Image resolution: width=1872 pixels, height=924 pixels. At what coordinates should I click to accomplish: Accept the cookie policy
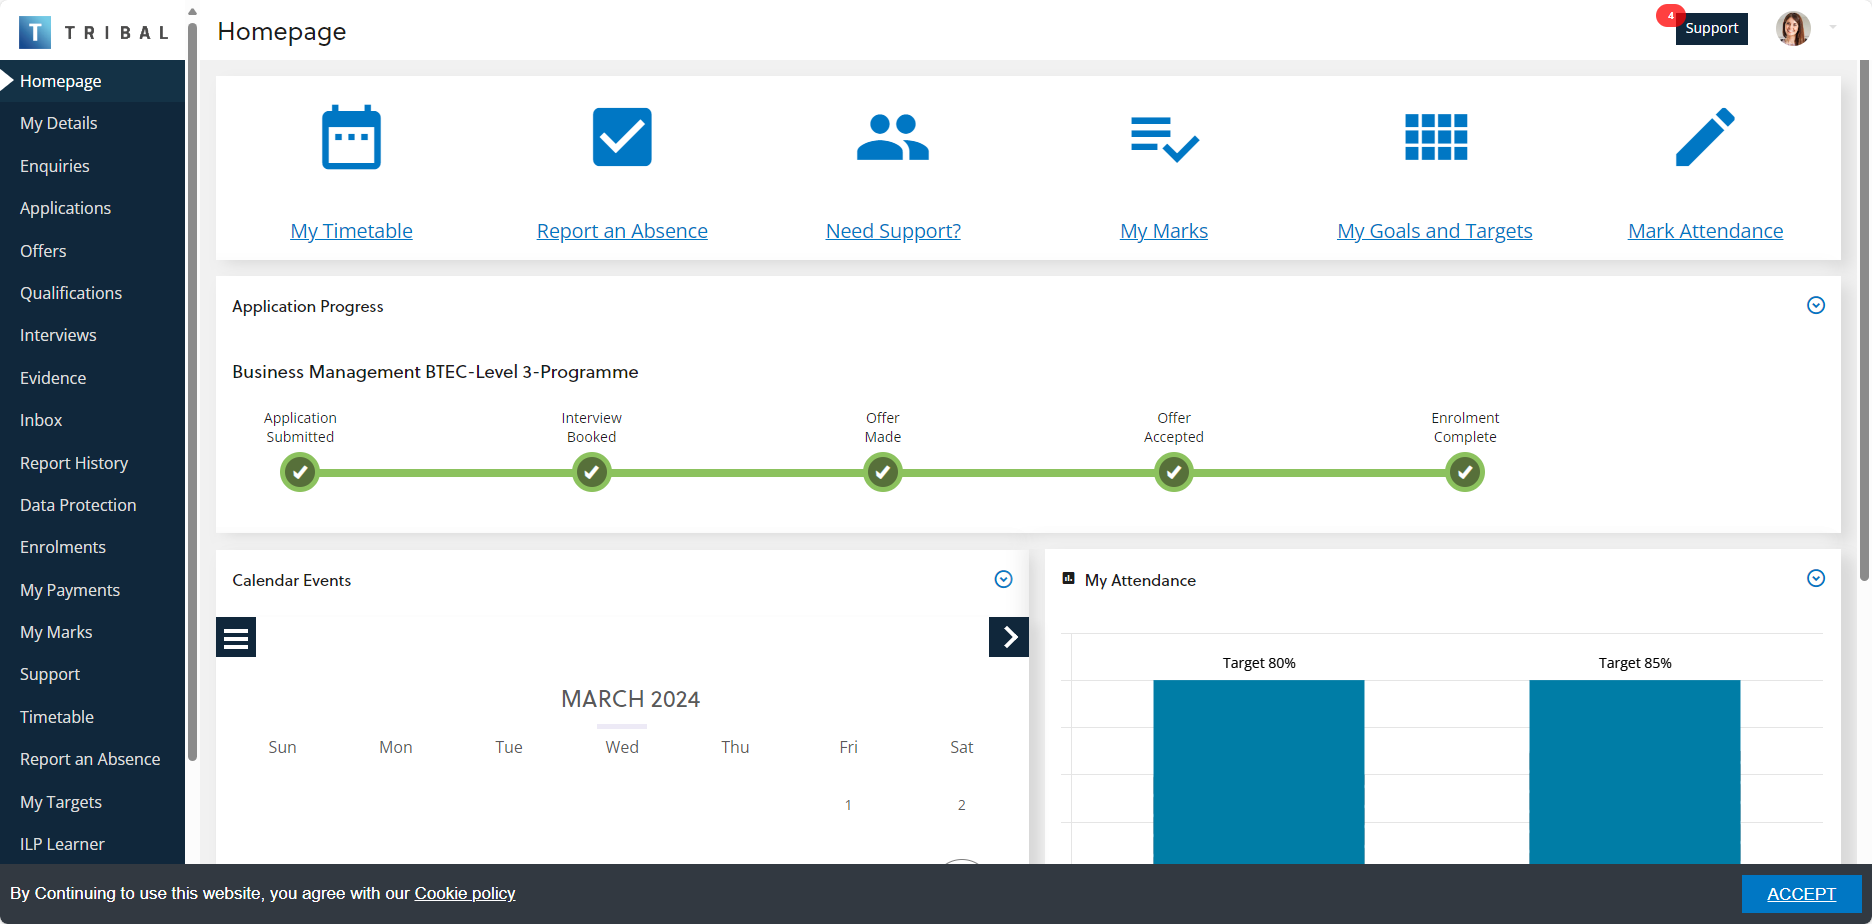point(1801,894)
